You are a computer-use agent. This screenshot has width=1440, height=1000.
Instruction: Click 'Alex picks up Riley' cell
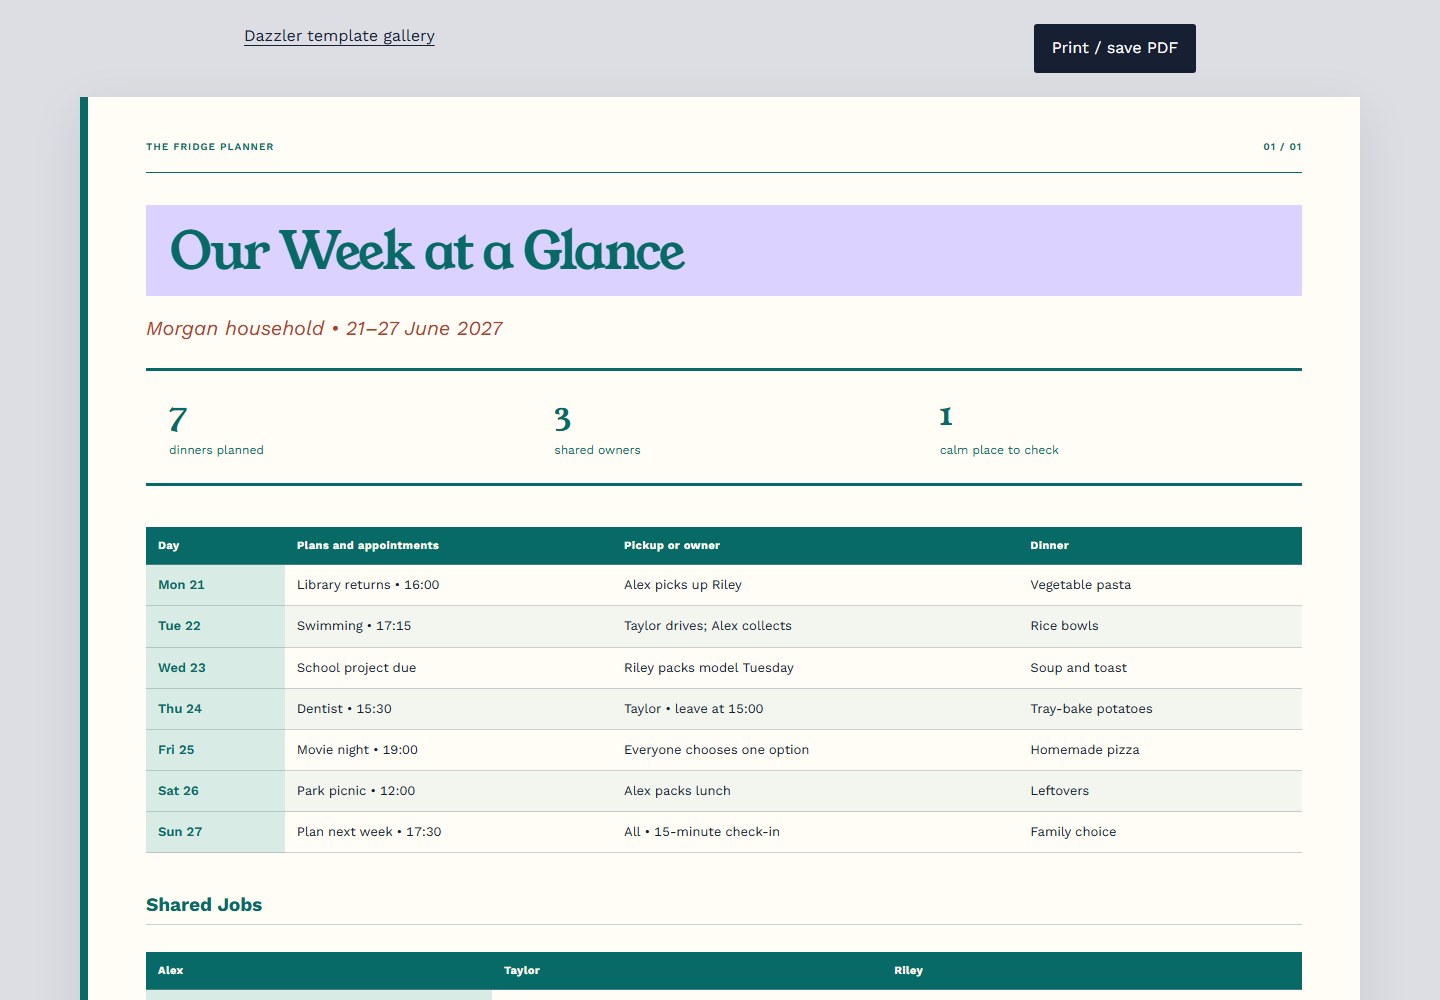815,585
